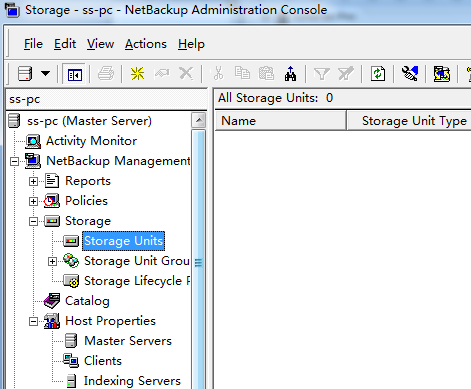The image size is (471, 389).
Task: Select Clients under Host Properties
Action: pyautogui.click(x=103, y=361)
